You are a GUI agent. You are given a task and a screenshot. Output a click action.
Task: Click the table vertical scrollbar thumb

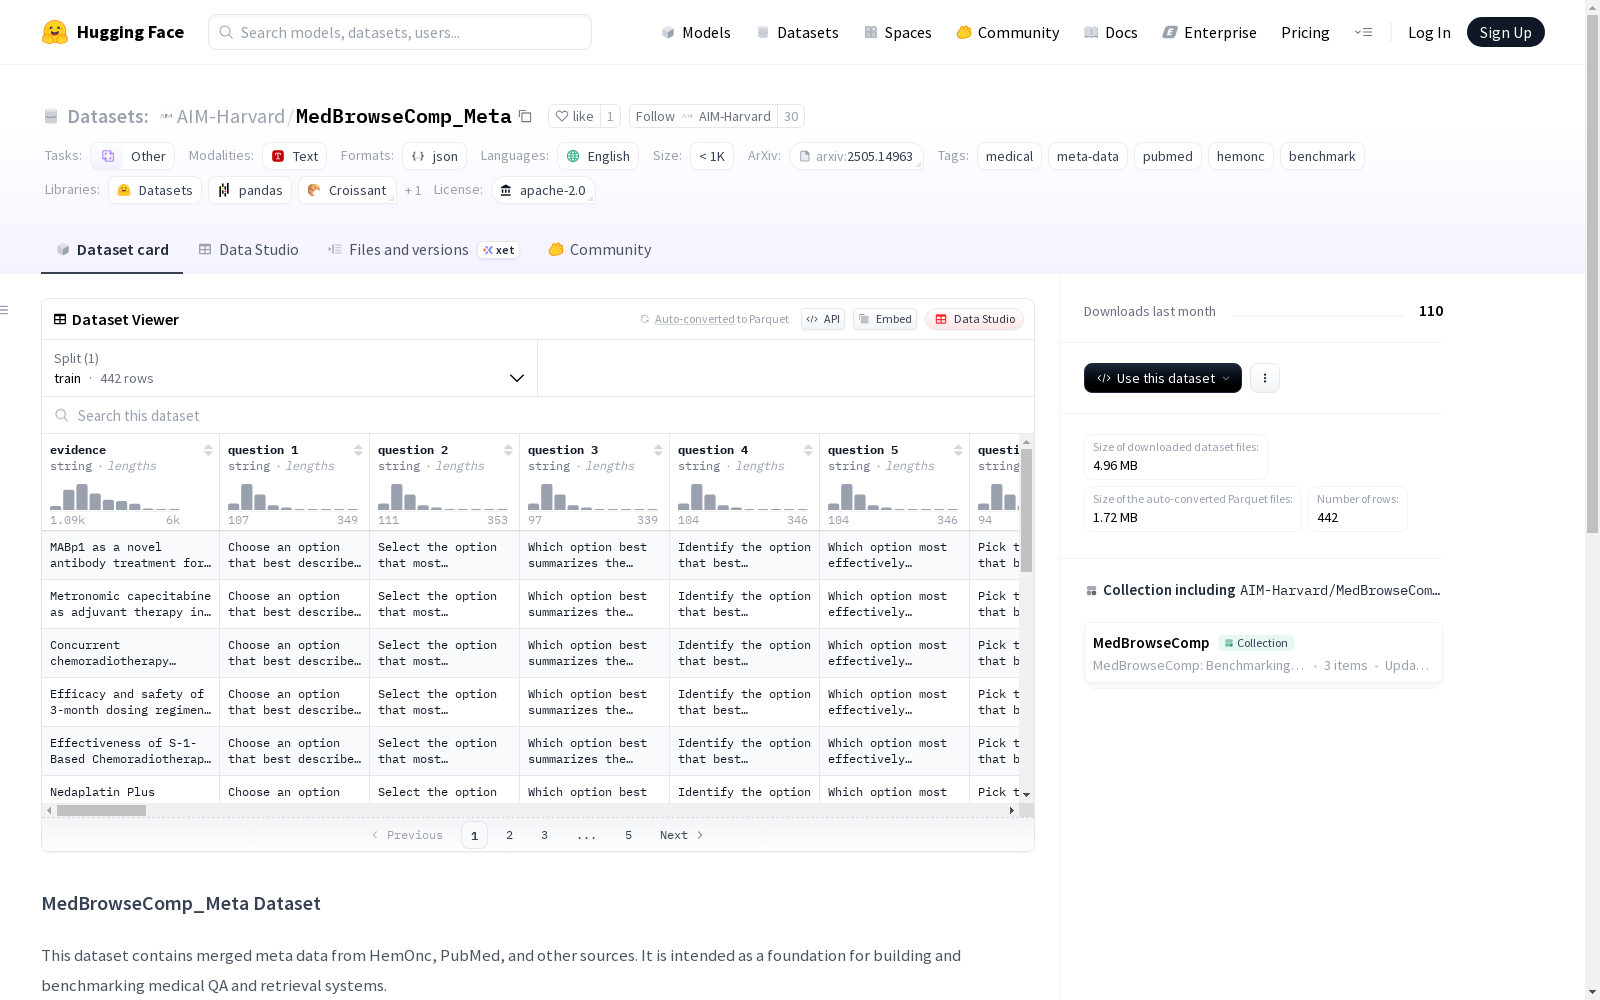(x=1026, y=510)
